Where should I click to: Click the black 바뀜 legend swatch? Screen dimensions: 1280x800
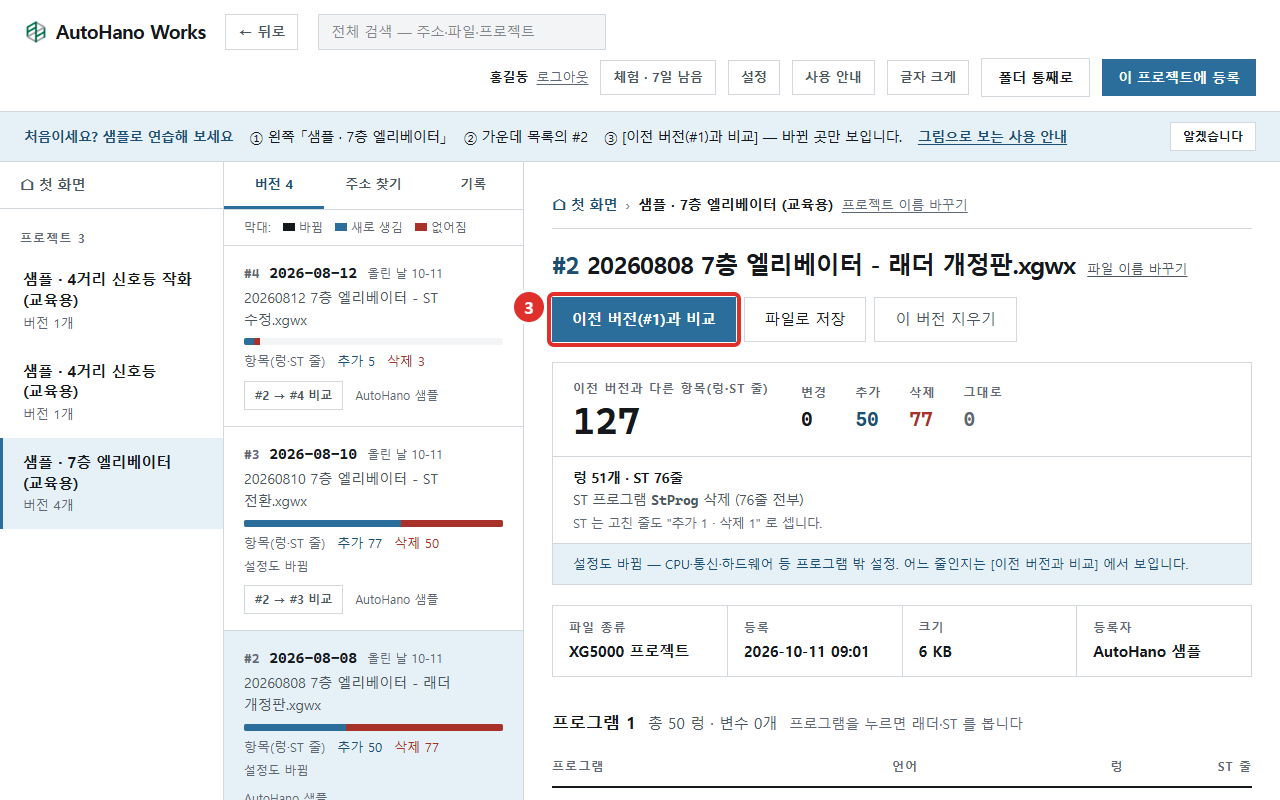coord(289,228)
